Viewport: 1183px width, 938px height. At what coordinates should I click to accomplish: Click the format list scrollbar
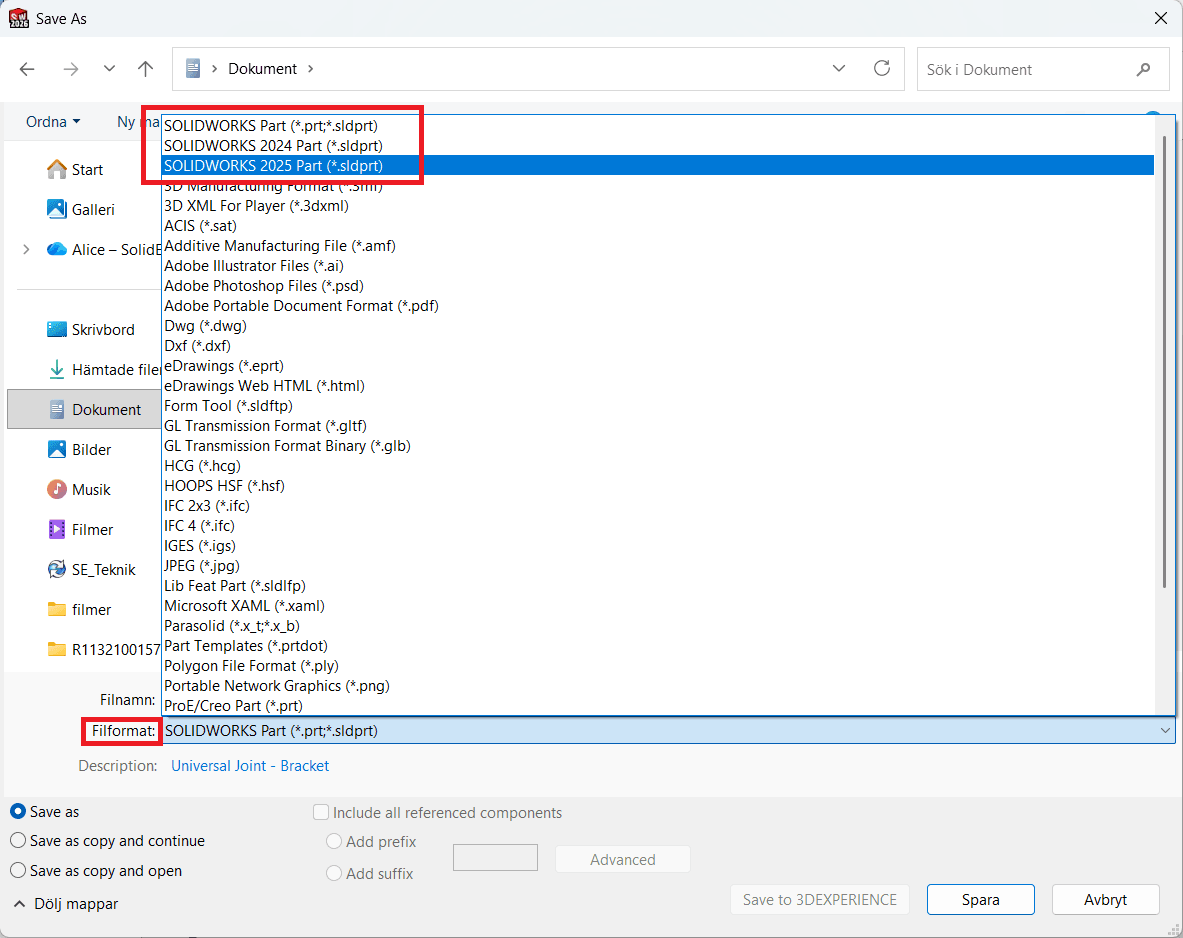[1164, 361]
